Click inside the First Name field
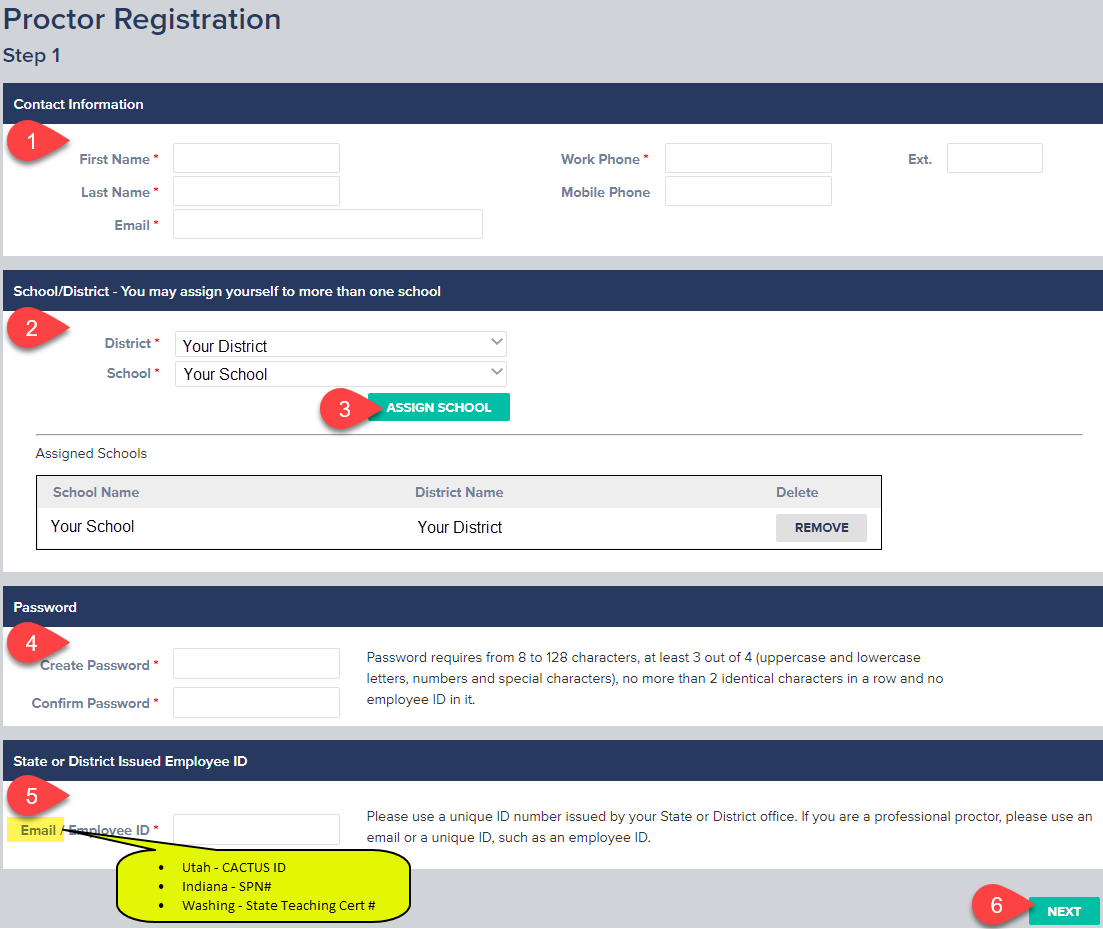Viewport: 1103px width, 929px height. point(256,157)
